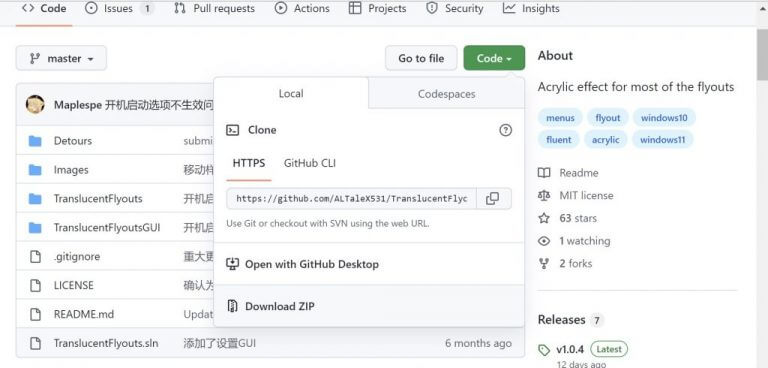Open the v1.0.4 release link
The height and width of the screenshot is (368, 768).
click(x=570, y=349)
